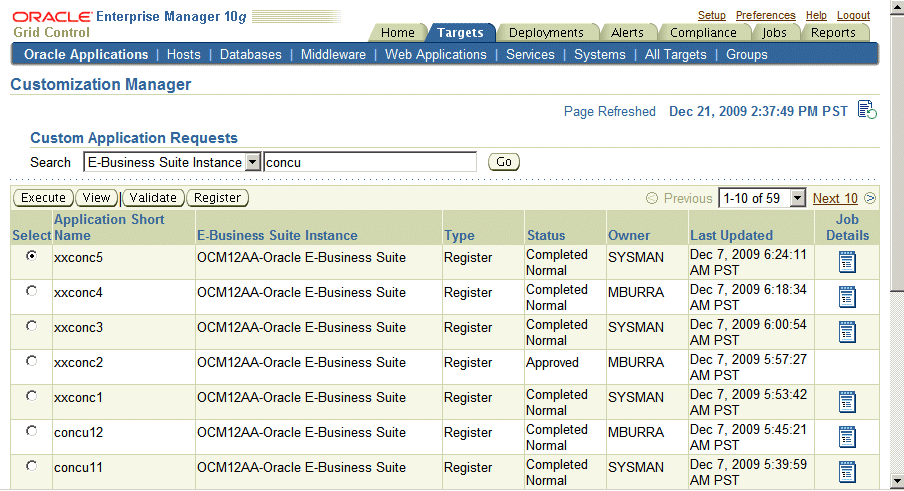904x491 pixels.
Task: Click the search text field containing concu
Action: [x=370, y=163]
